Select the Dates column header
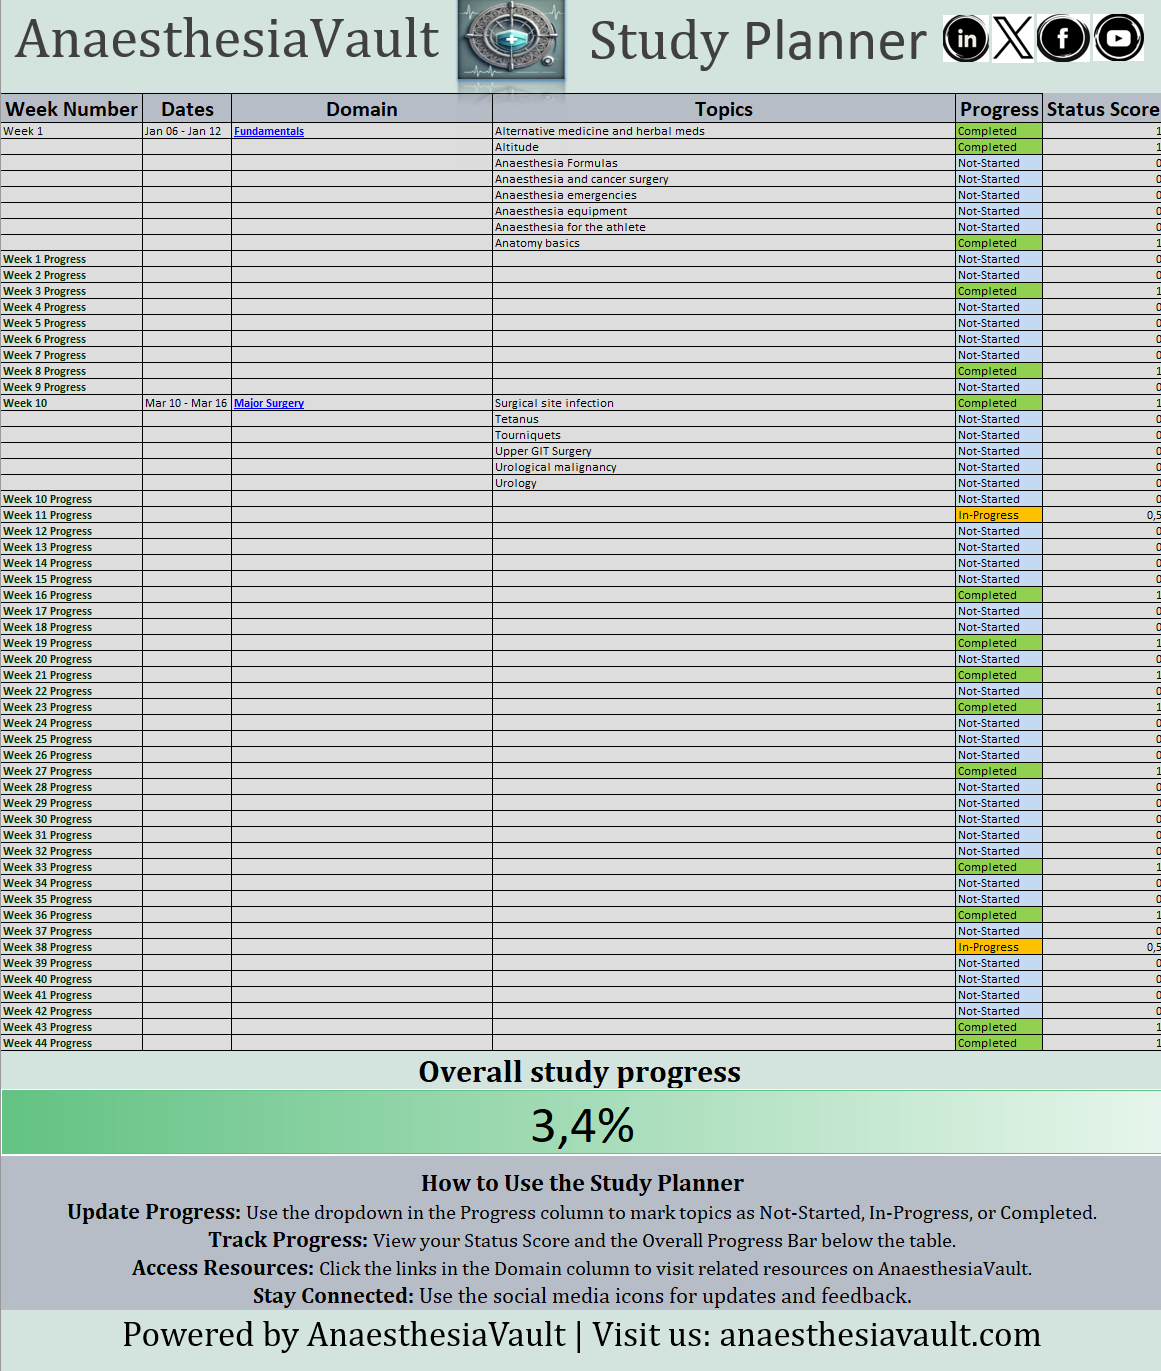Image resolution: width=1161 pixels, height=1371 pixels. (x=187, y=109)
